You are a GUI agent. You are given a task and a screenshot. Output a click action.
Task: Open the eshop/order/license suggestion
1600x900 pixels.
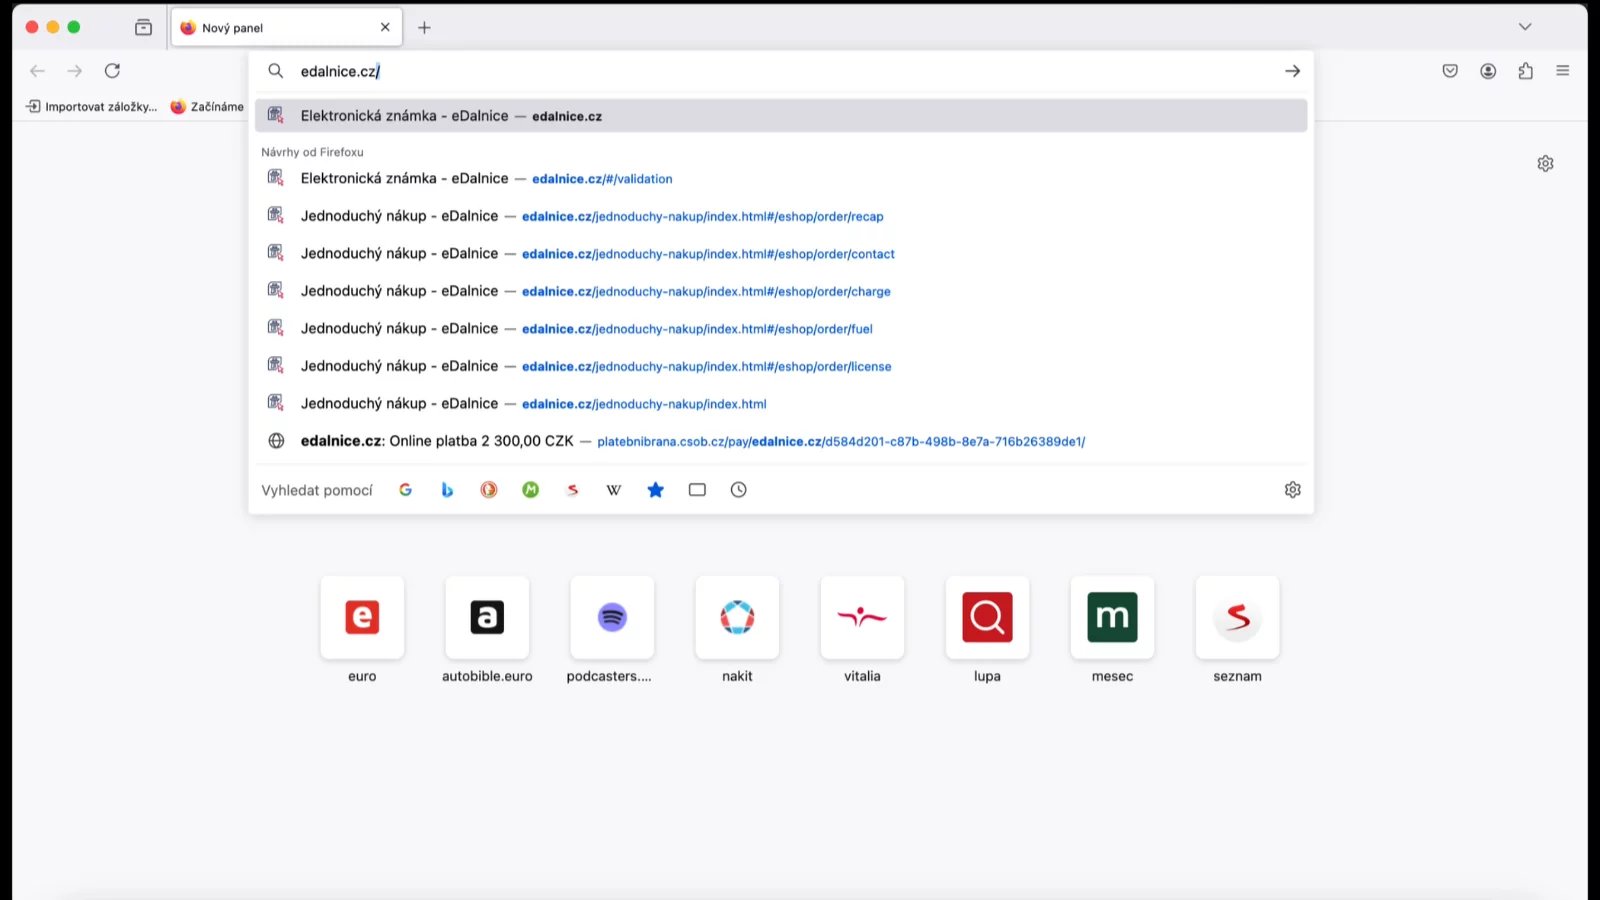(781, 366)
